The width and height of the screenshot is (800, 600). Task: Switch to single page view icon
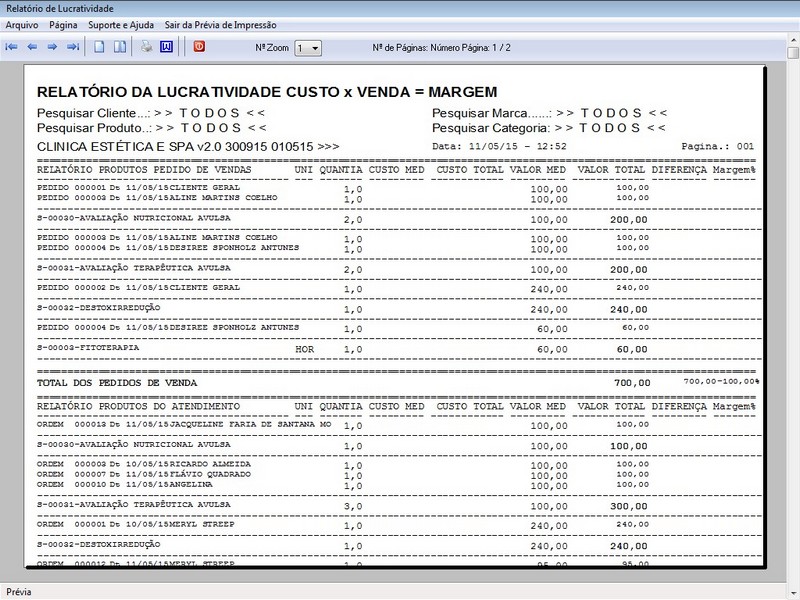coord(99,47)
